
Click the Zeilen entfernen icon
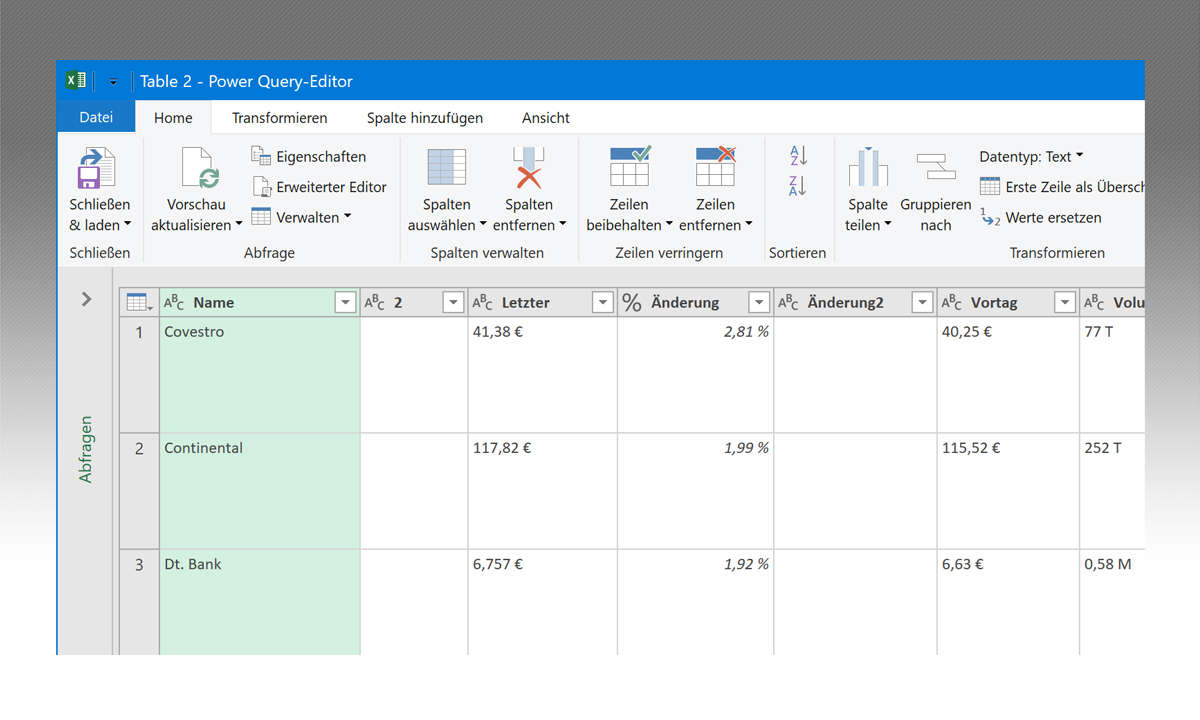click(x=716, y=166)
